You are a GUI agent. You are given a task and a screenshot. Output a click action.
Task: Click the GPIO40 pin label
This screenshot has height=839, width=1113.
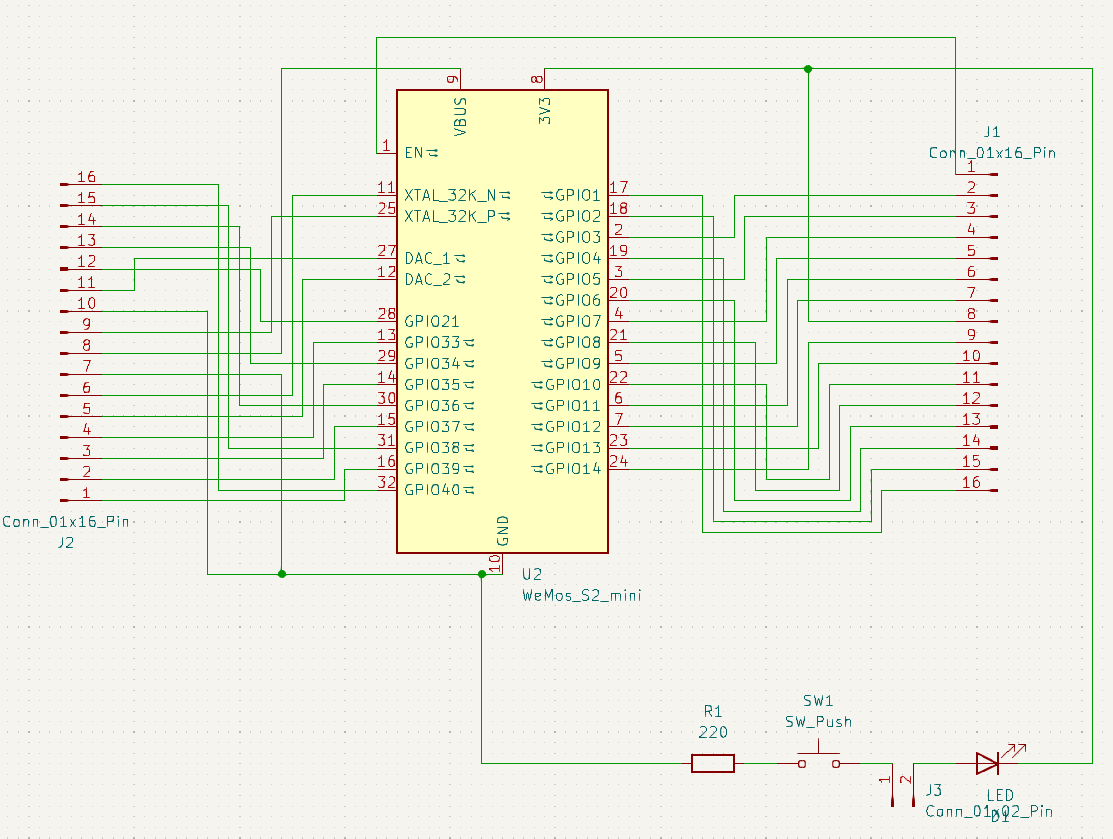coord(432,490)
